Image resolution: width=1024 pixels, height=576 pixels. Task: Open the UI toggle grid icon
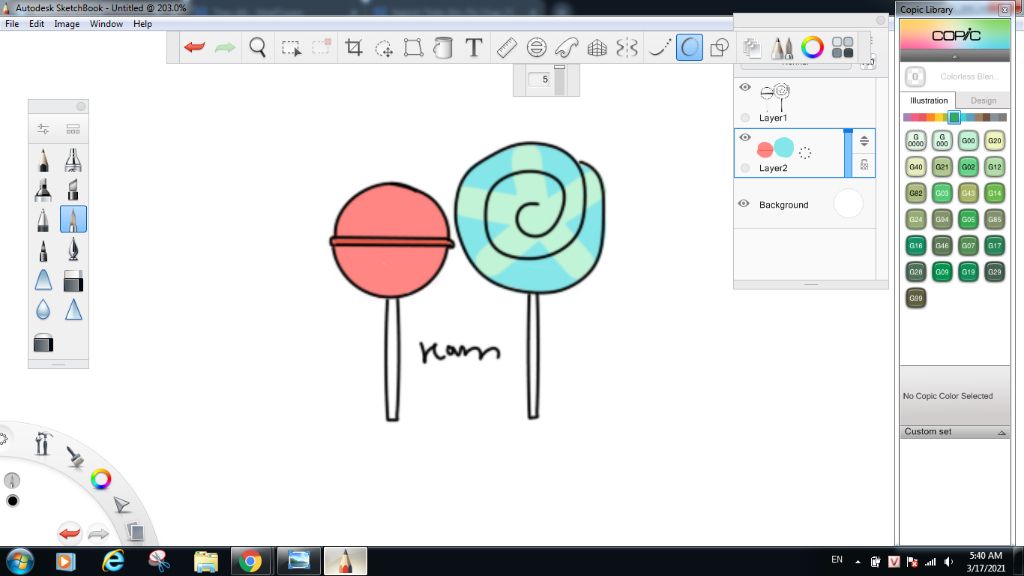(x=842, y=47)
